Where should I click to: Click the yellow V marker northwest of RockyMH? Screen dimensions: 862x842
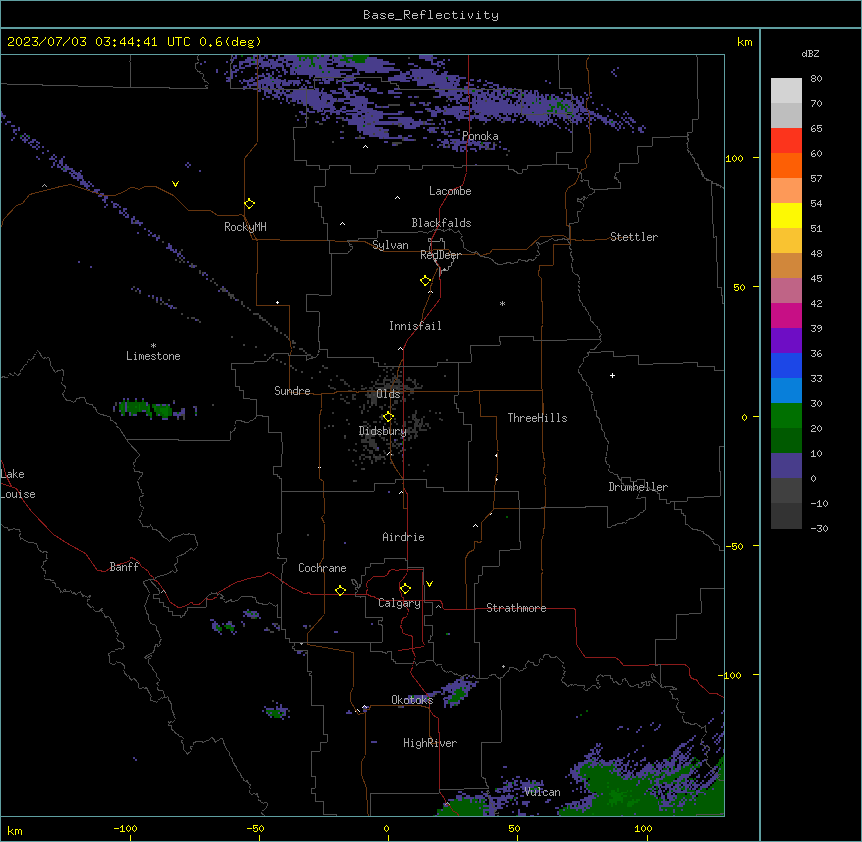[x=175, y=184]
